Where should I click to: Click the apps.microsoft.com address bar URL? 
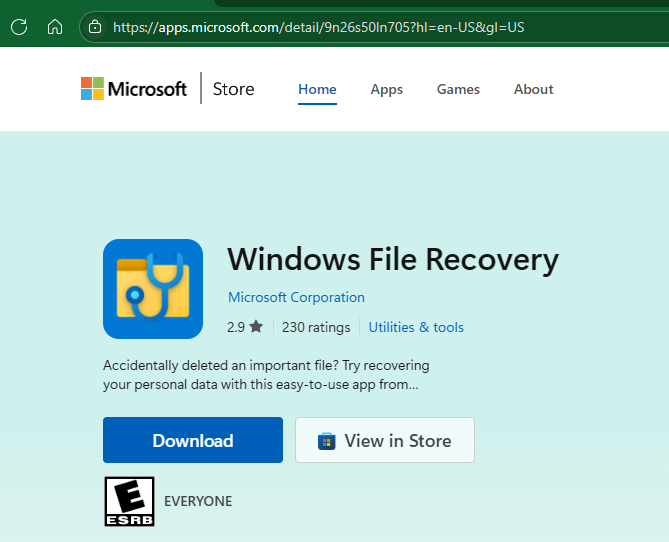coord(318,27)
